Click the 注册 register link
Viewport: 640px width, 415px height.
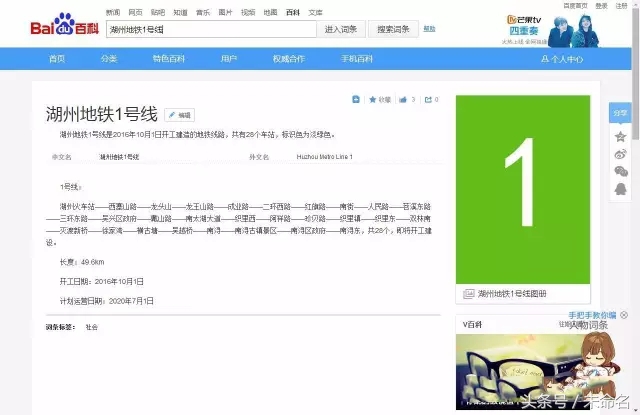(622, 6)
